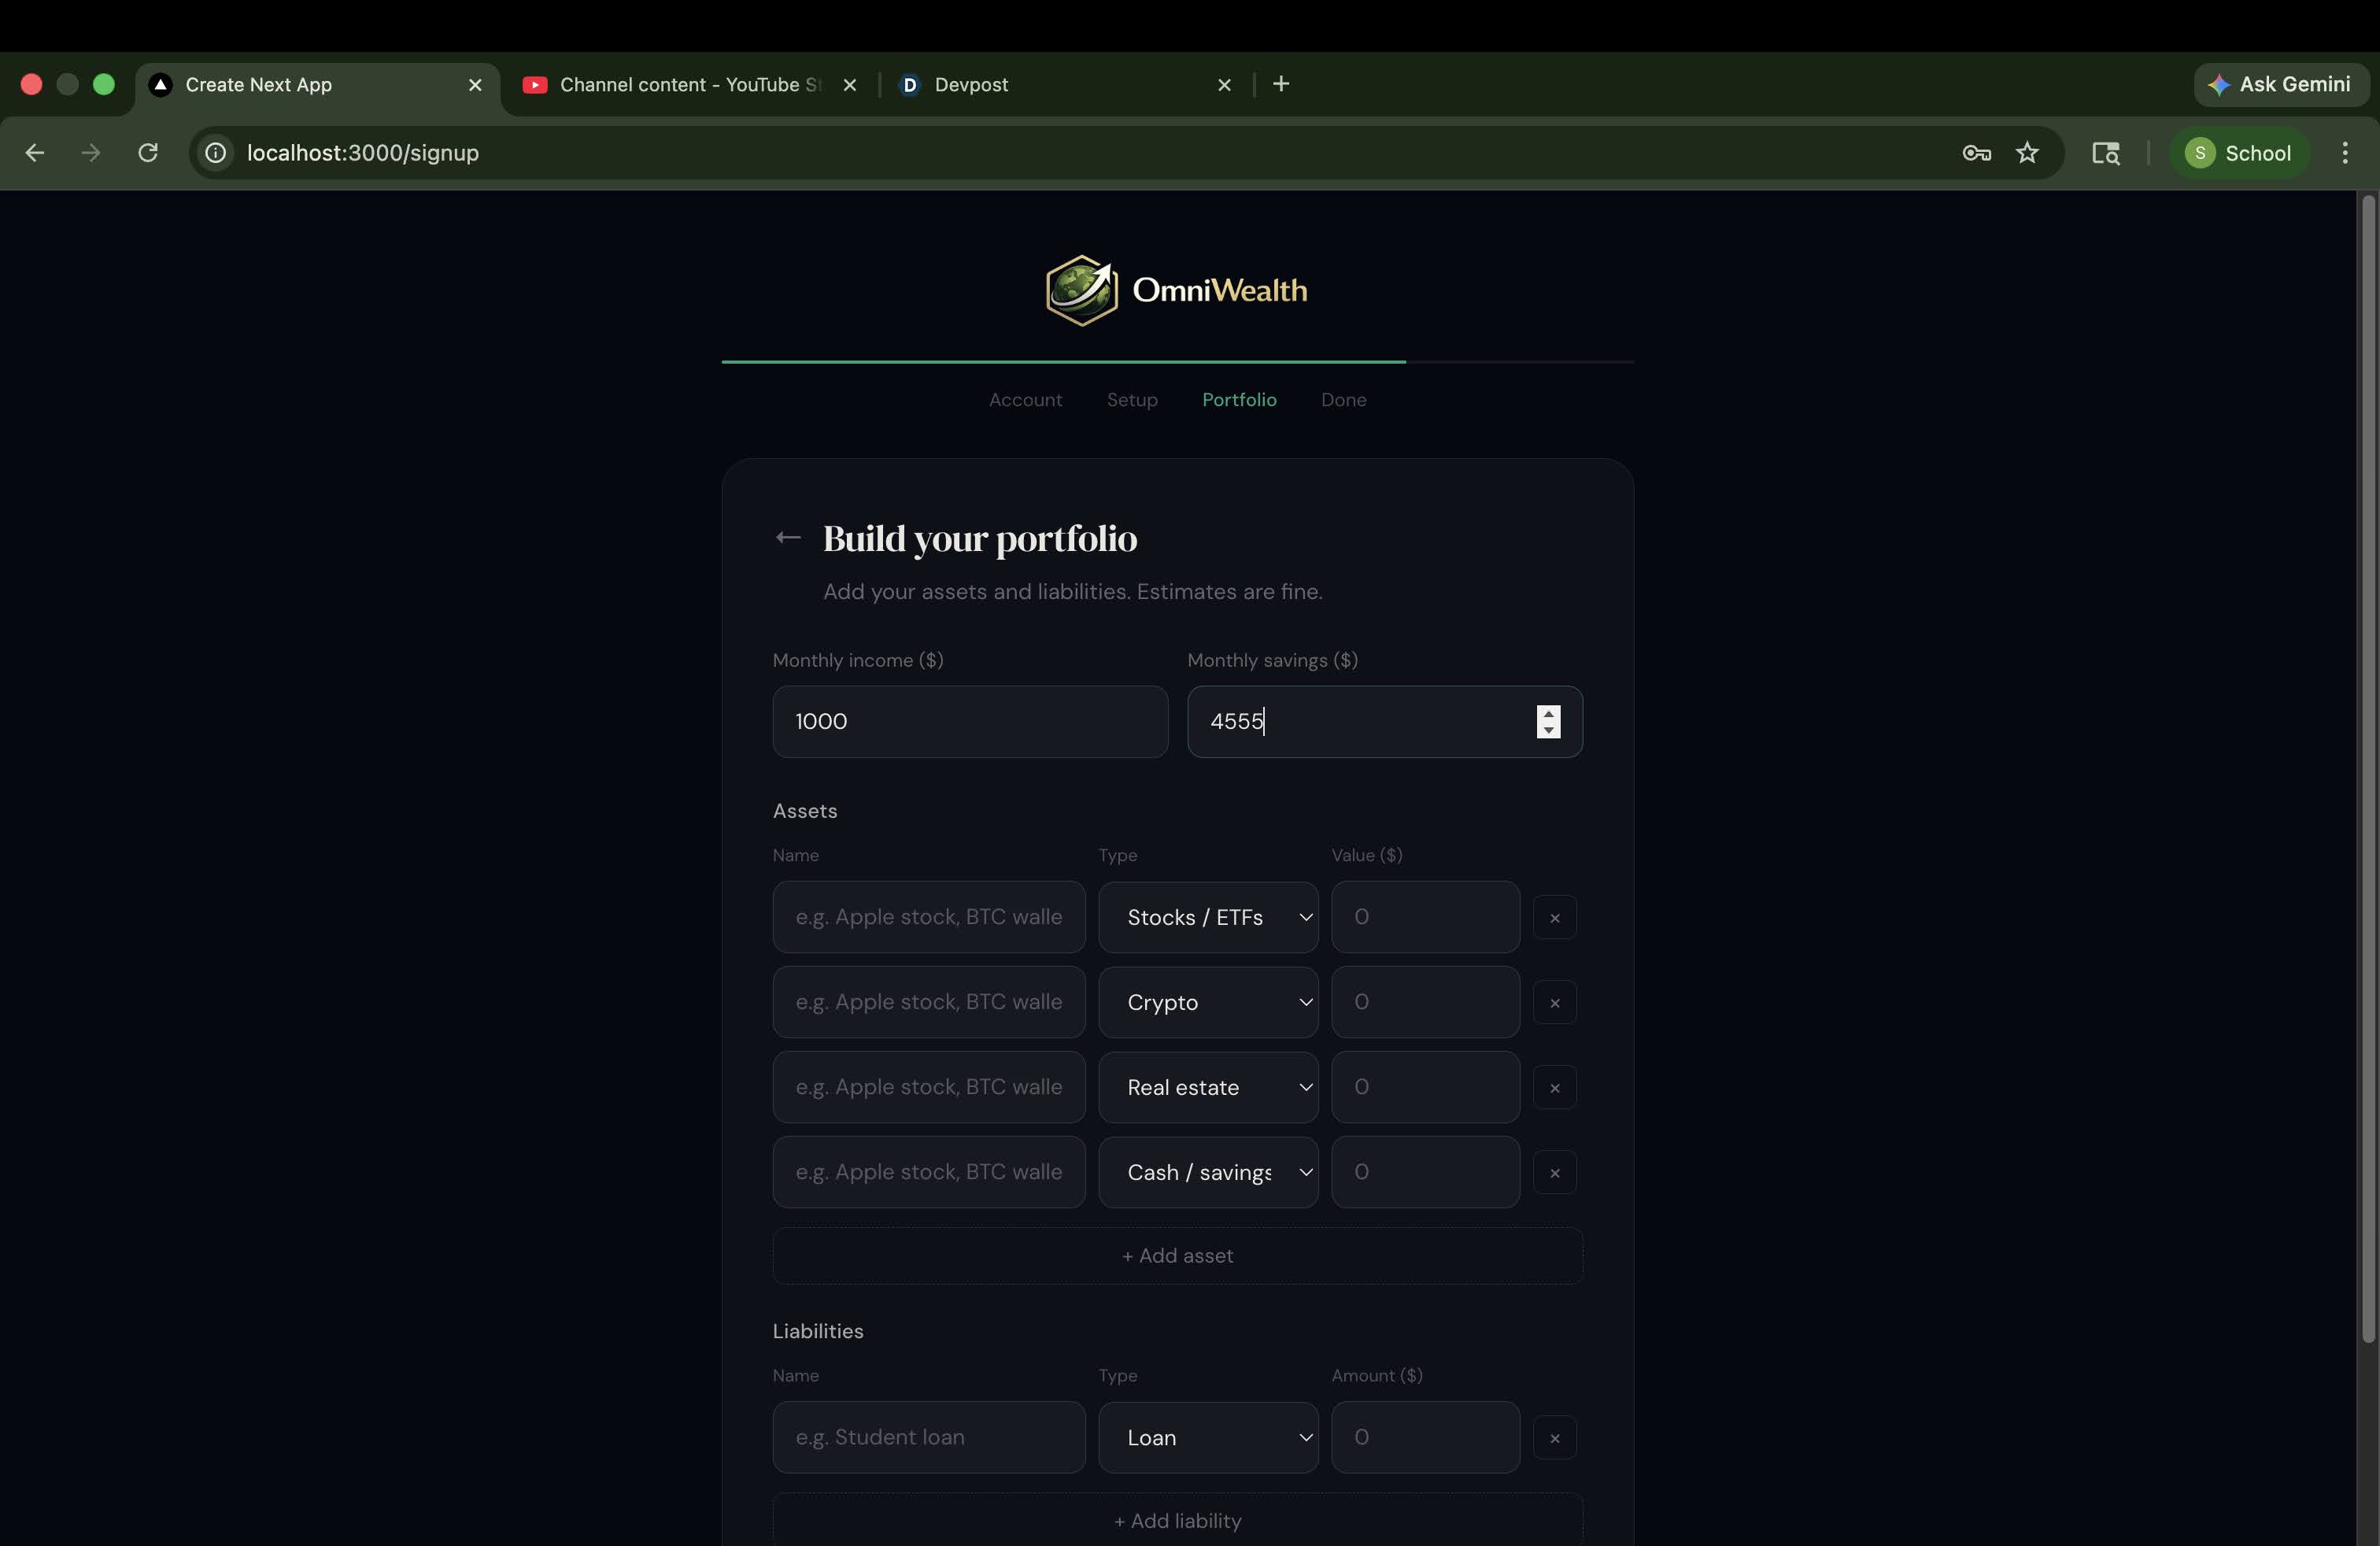The height and width of the screenshot is (1546, 2380).
Task: Open the Loan type dropdown
Action: (1208, 1438)
